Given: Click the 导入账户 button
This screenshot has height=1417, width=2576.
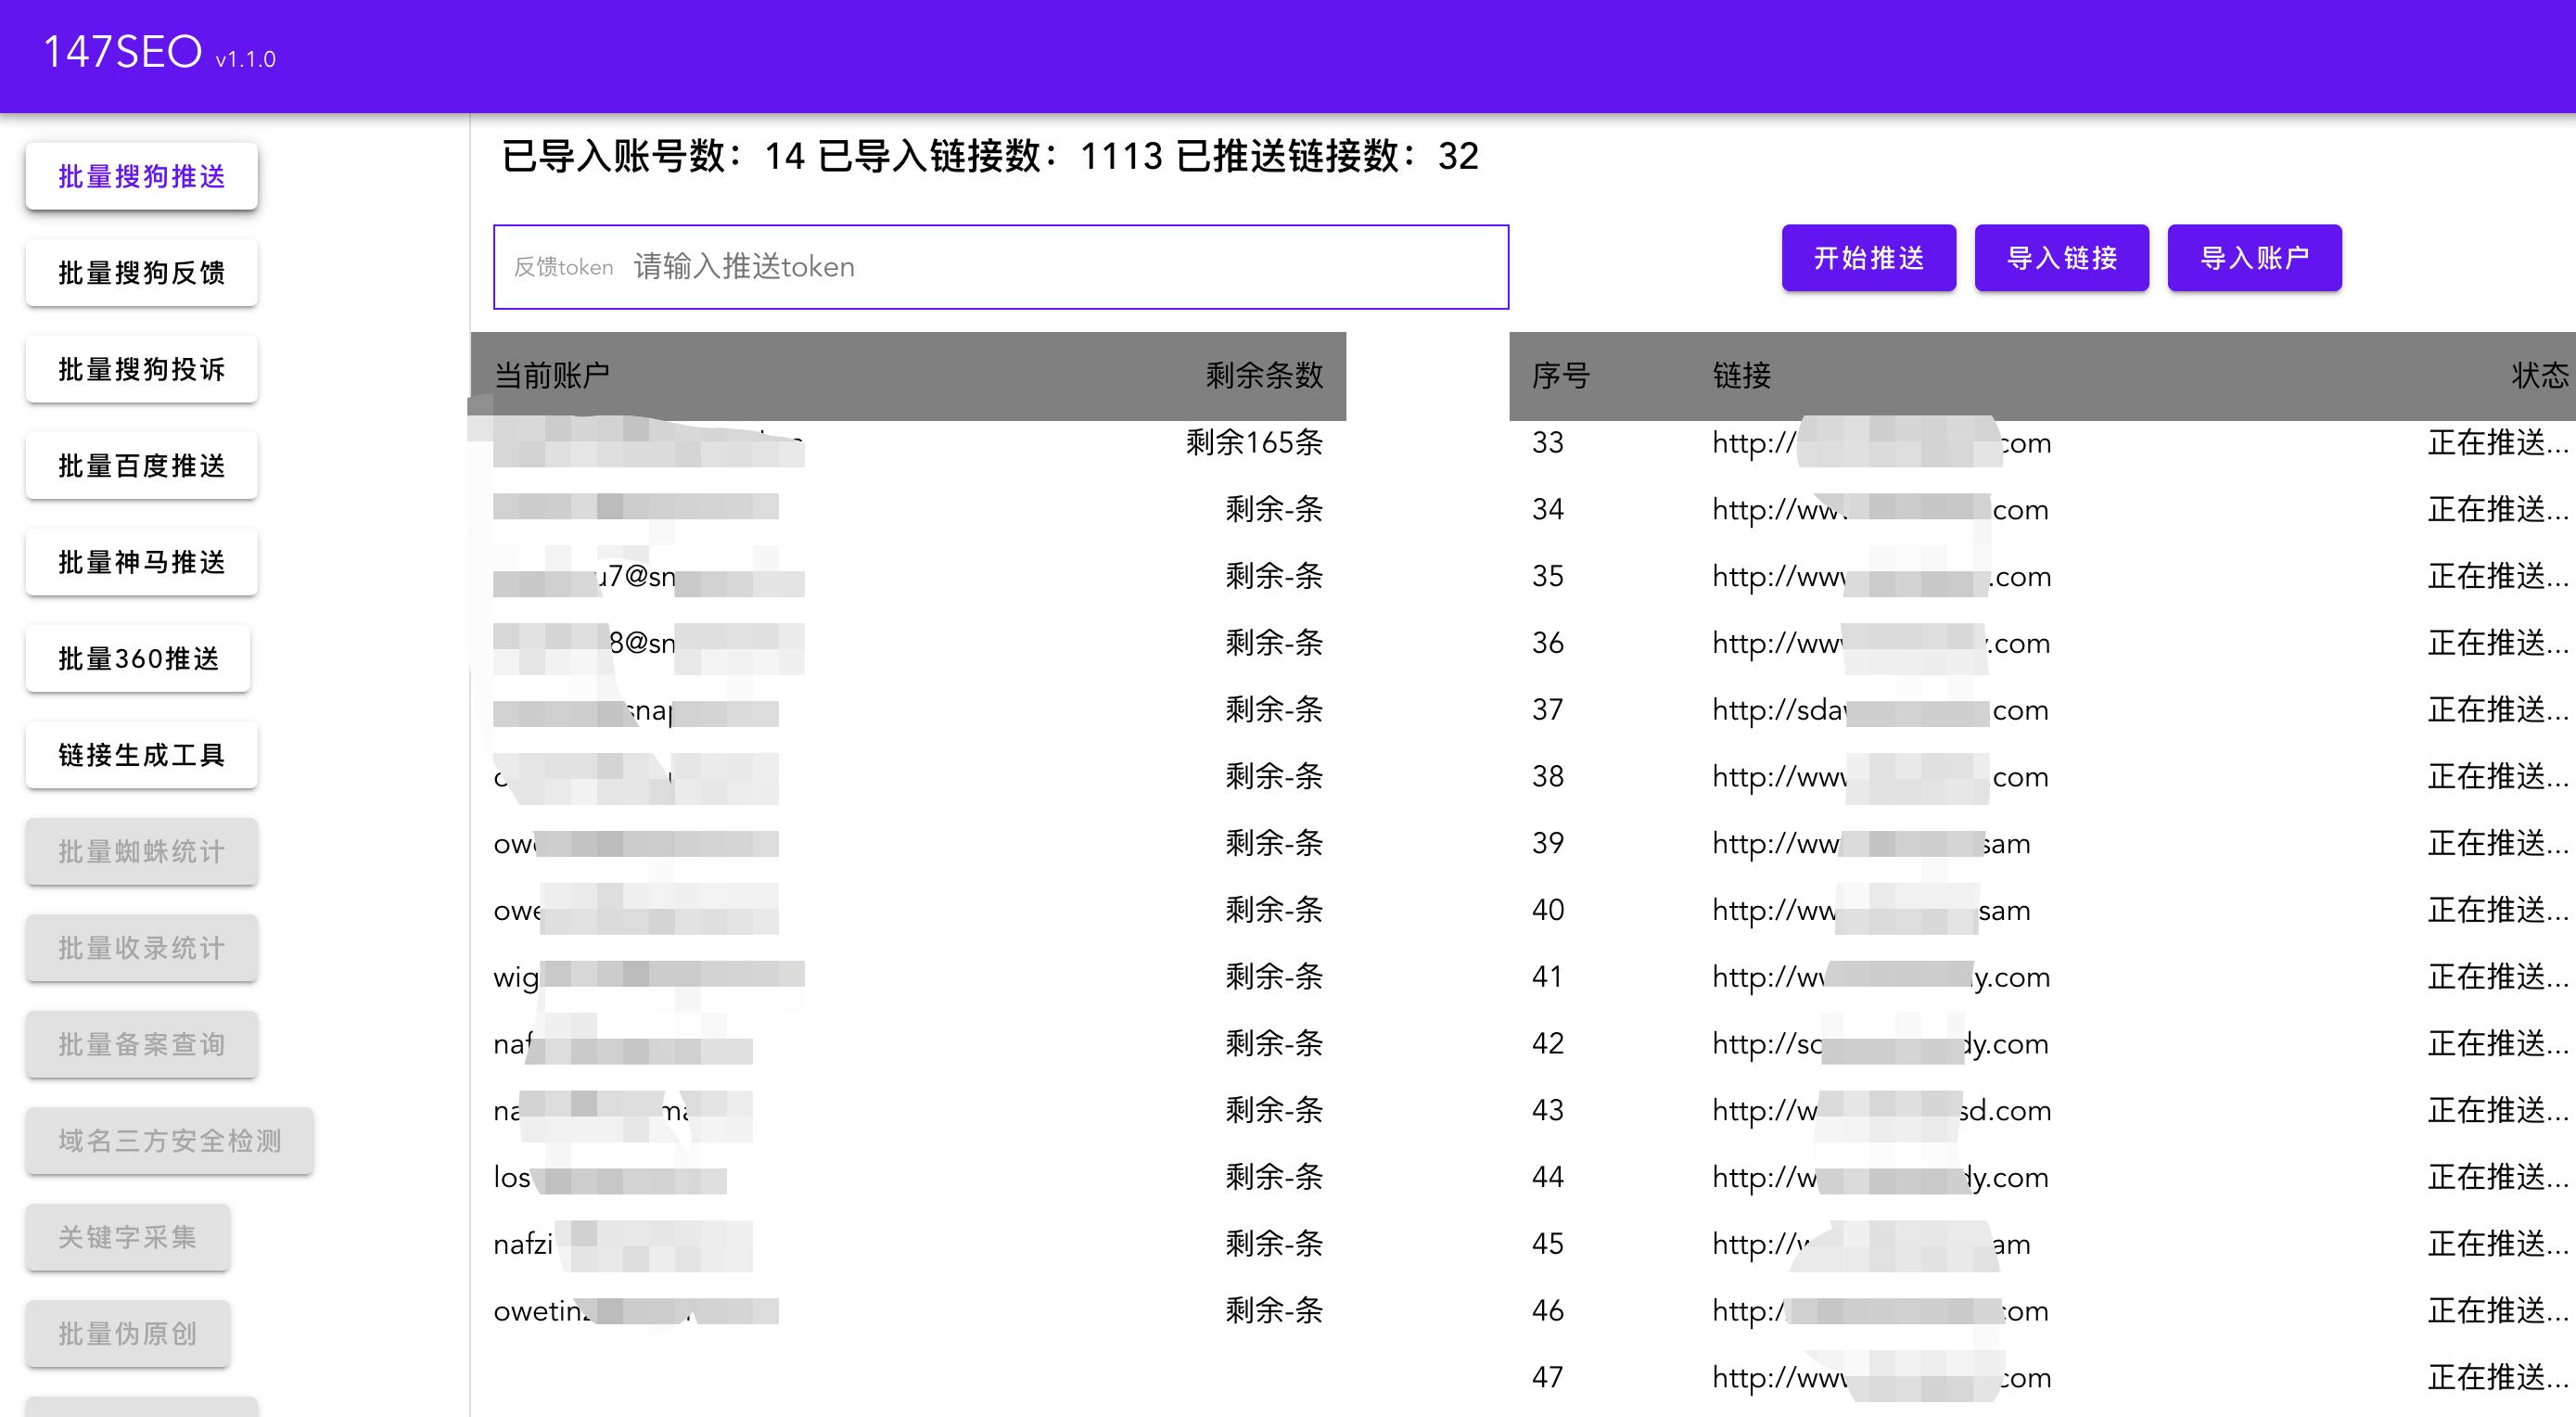Looking at the screenshot, I should pyautogui.click(x=2254, y=258).
